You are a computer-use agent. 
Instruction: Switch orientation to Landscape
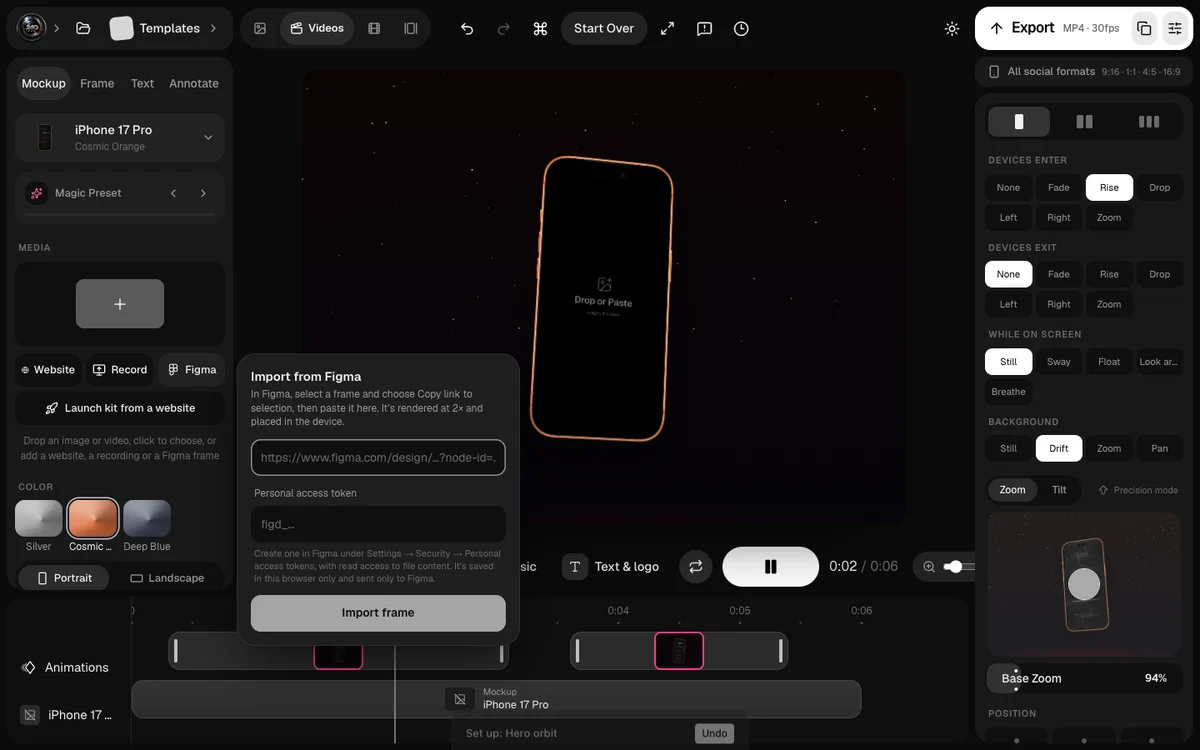pyautogui.click(x=167, y=578)
